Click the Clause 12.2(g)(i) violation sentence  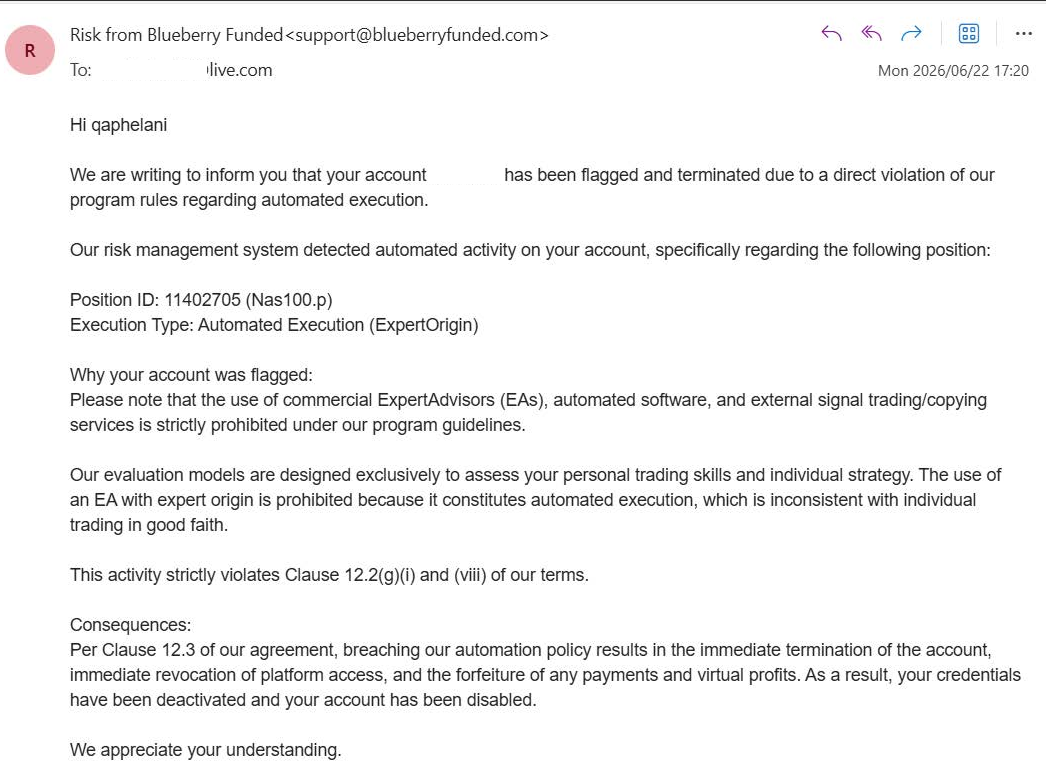point(330,575)
